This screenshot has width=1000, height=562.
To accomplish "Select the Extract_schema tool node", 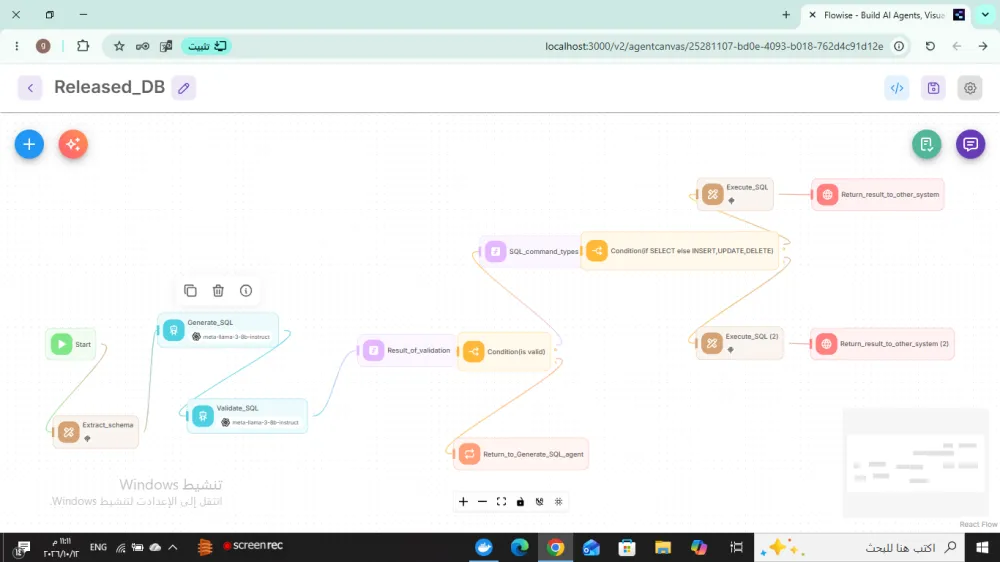I will pos(96,431).
